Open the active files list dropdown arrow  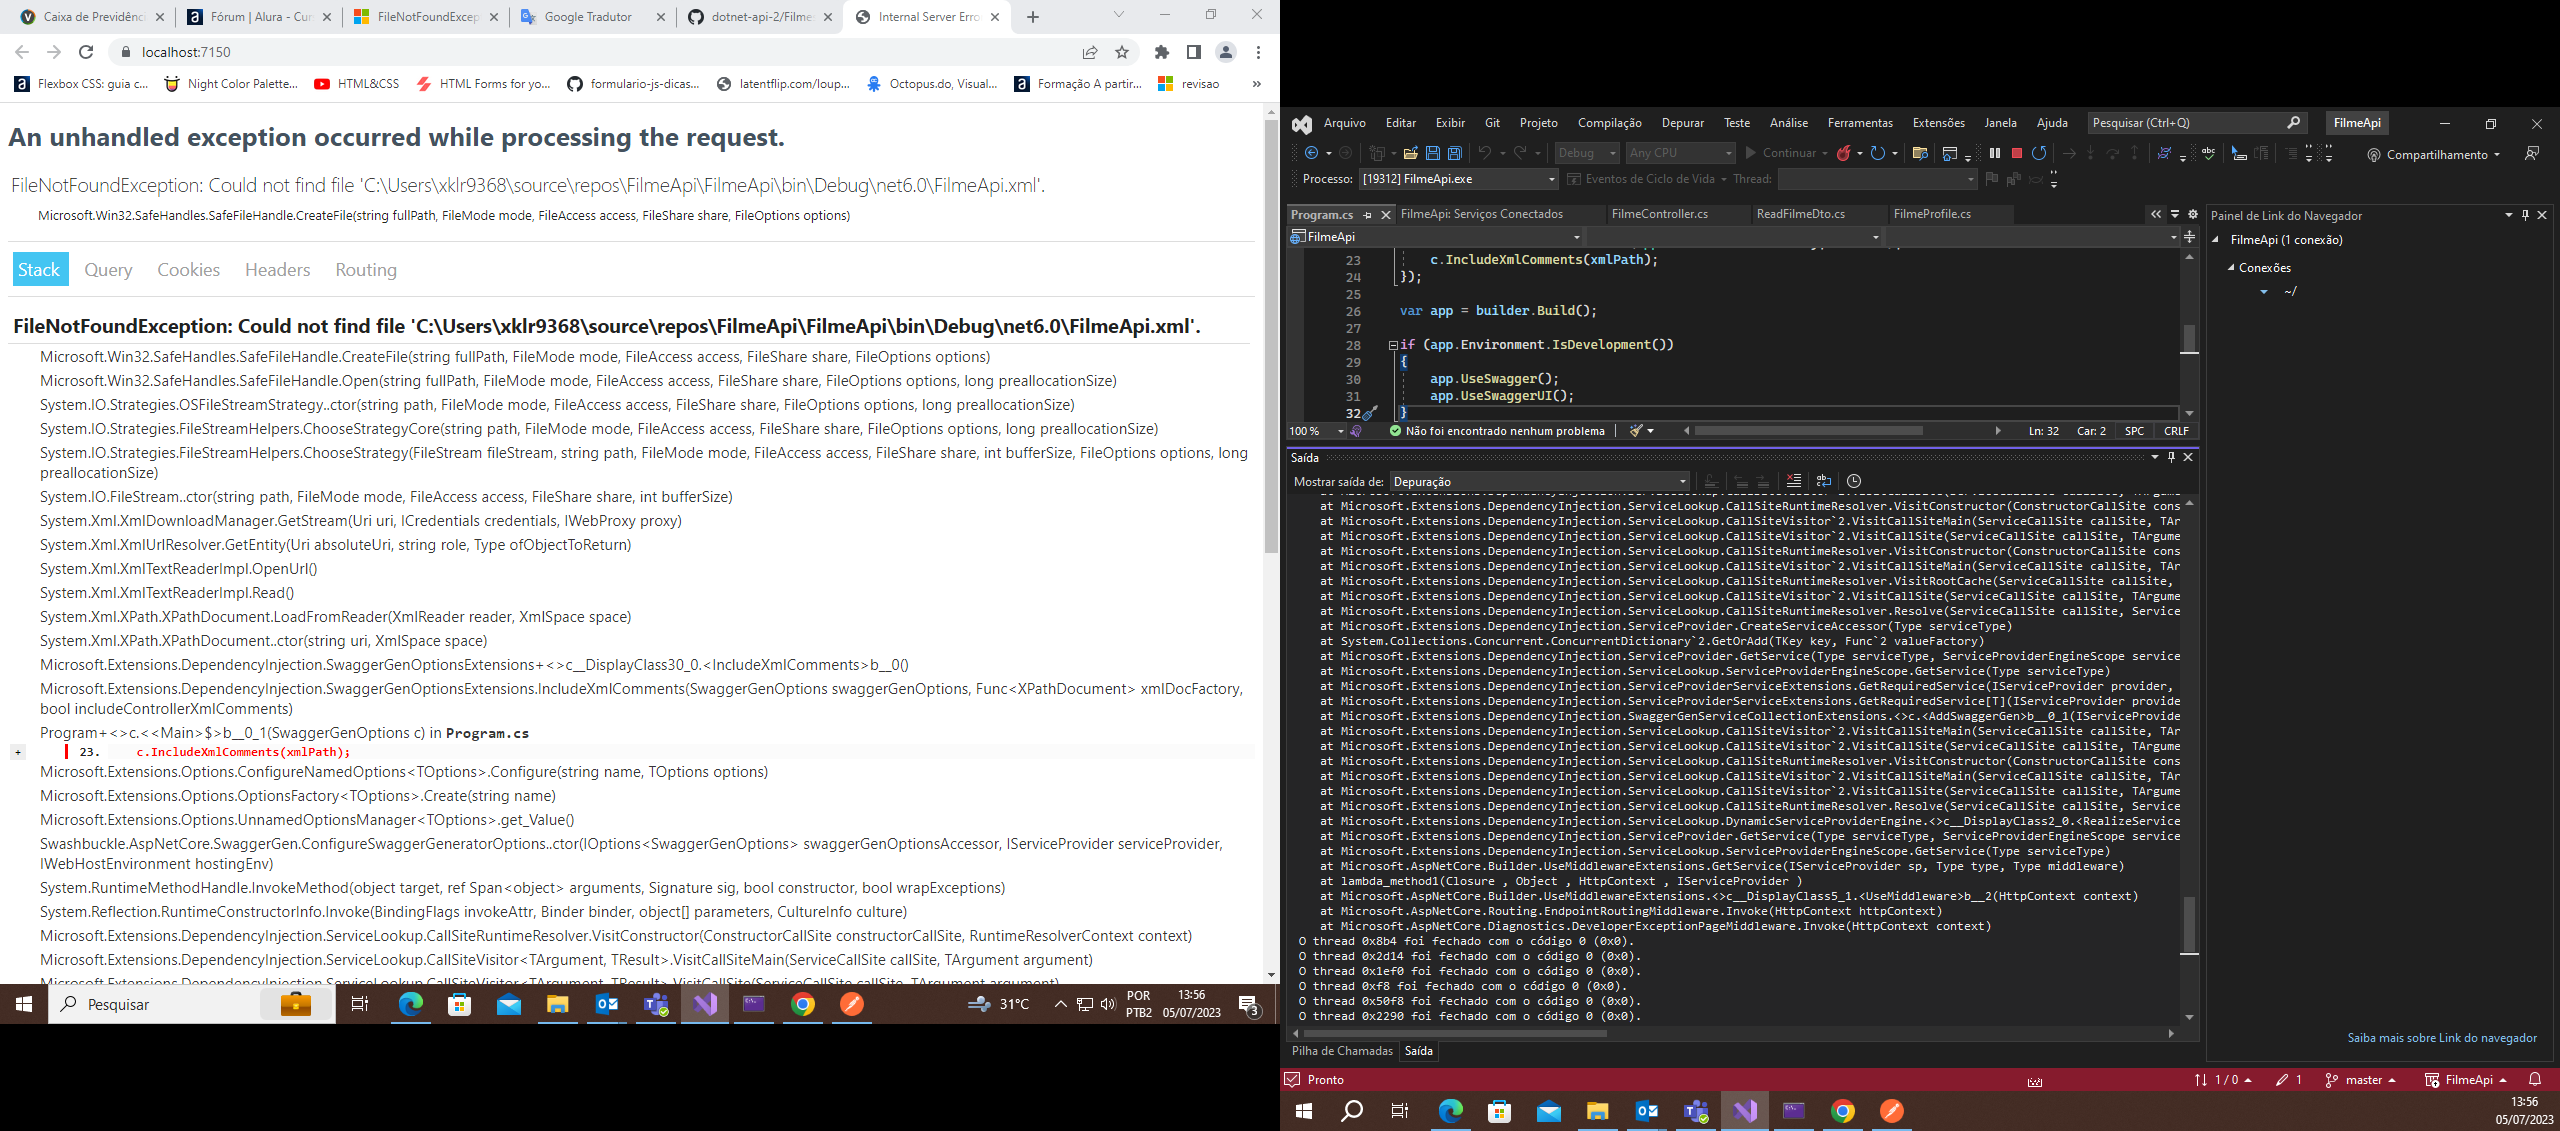2175,214
